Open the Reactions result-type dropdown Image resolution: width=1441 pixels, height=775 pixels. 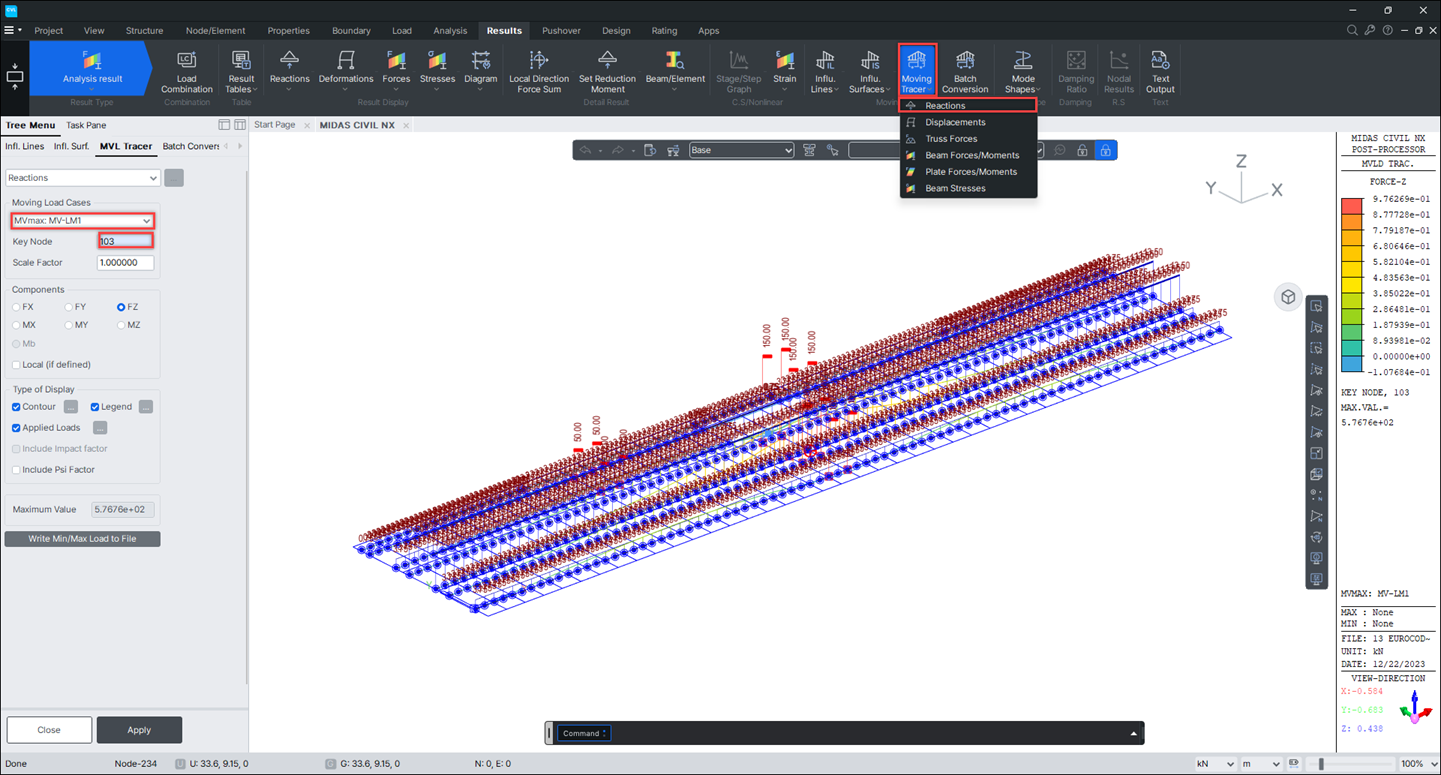(82, 178)
